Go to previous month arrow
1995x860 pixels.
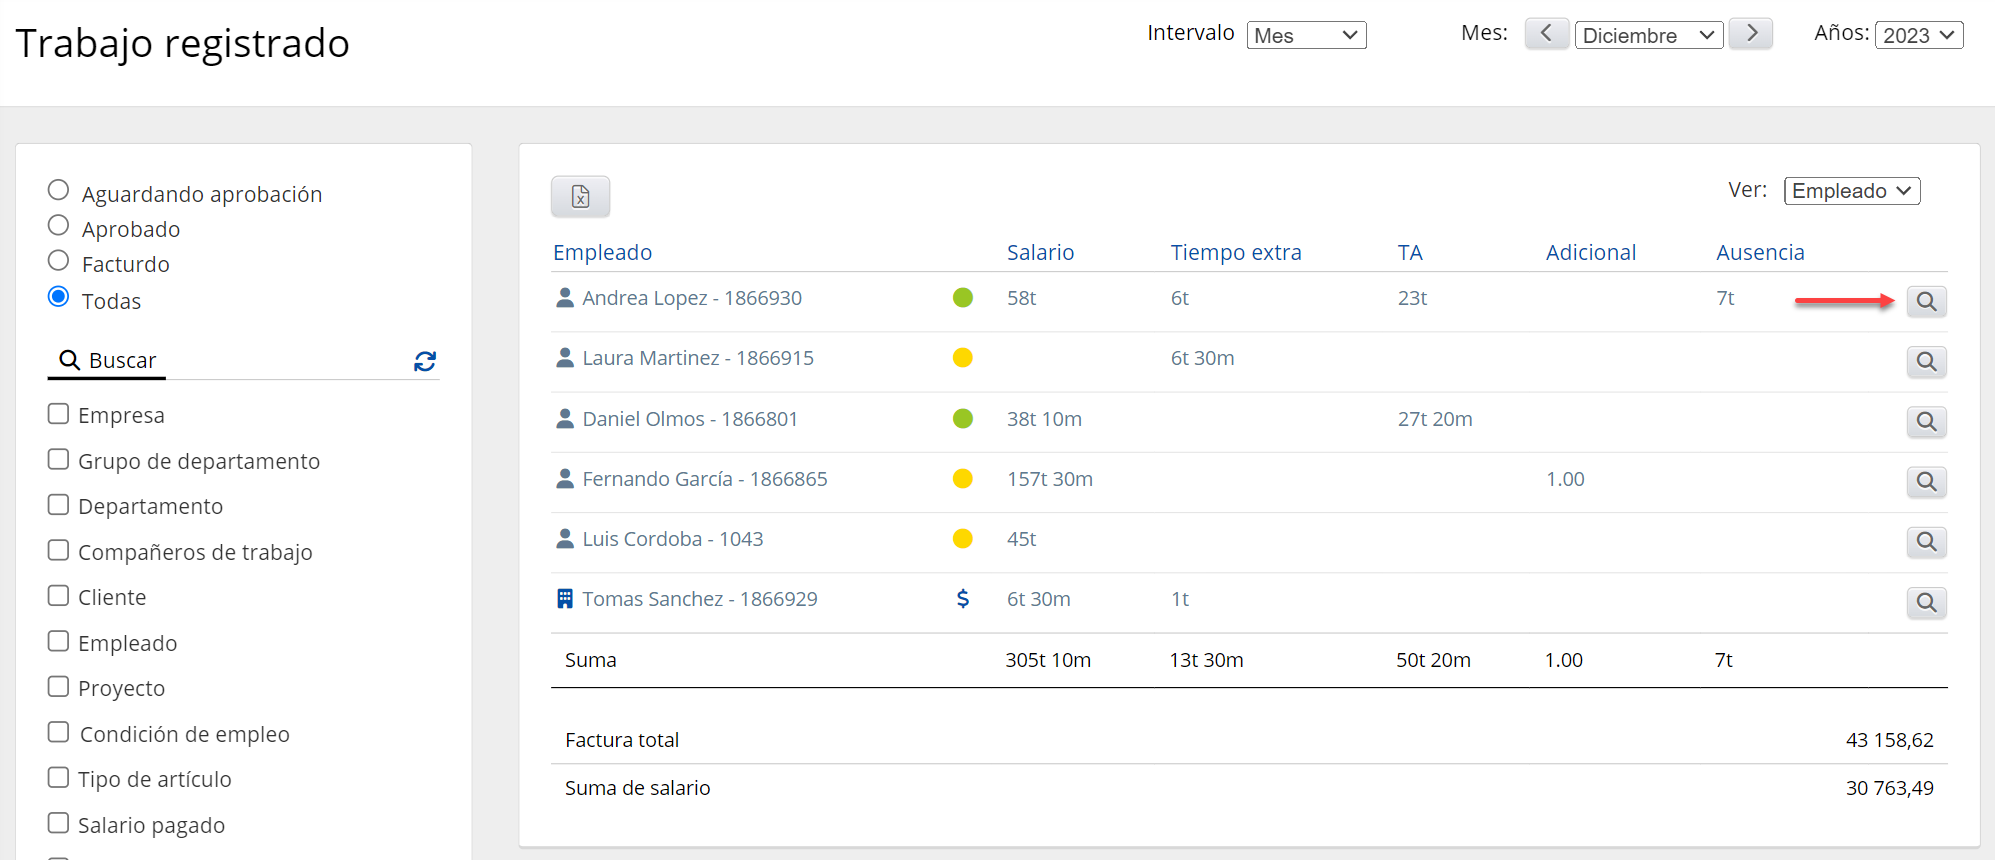click(1546, 34)
